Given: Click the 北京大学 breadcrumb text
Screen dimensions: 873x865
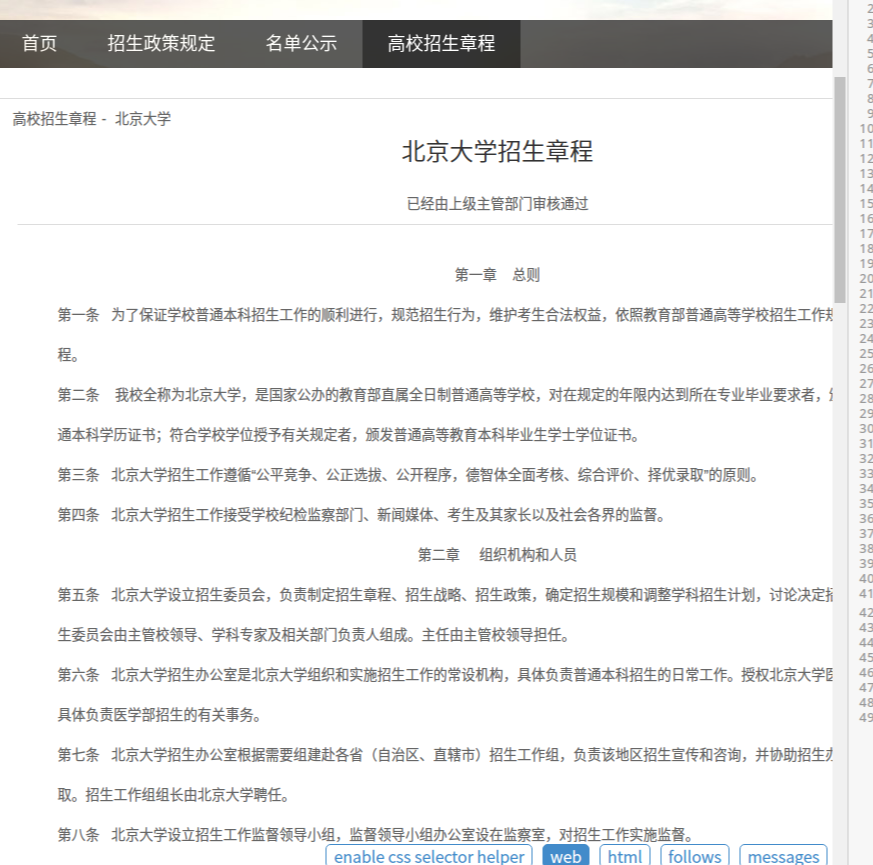Looking at the screenshot, I should point(143,119).
